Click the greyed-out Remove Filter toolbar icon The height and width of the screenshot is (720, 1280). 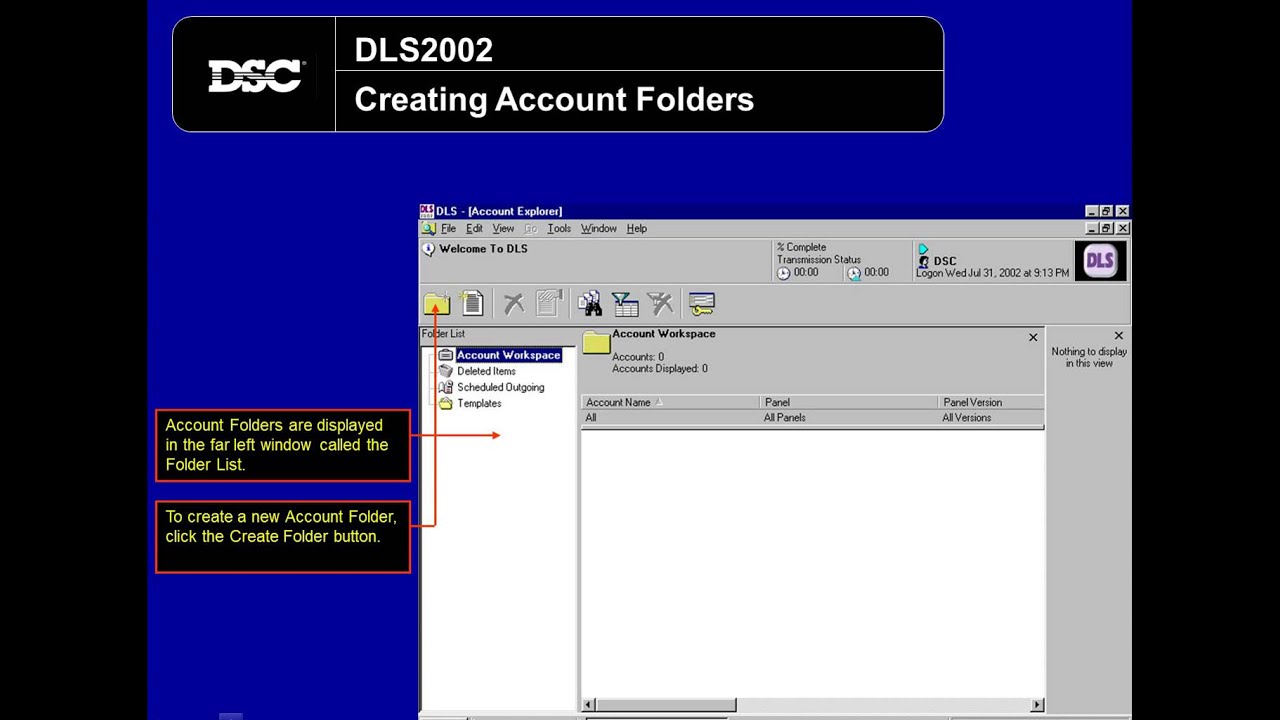click(660, 303)
